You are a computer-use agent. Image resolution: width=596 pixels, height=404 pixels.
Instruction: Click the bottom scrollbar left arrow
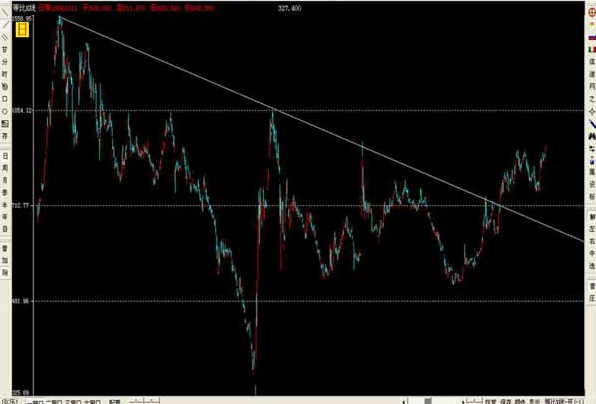click(x=404, y=401)
